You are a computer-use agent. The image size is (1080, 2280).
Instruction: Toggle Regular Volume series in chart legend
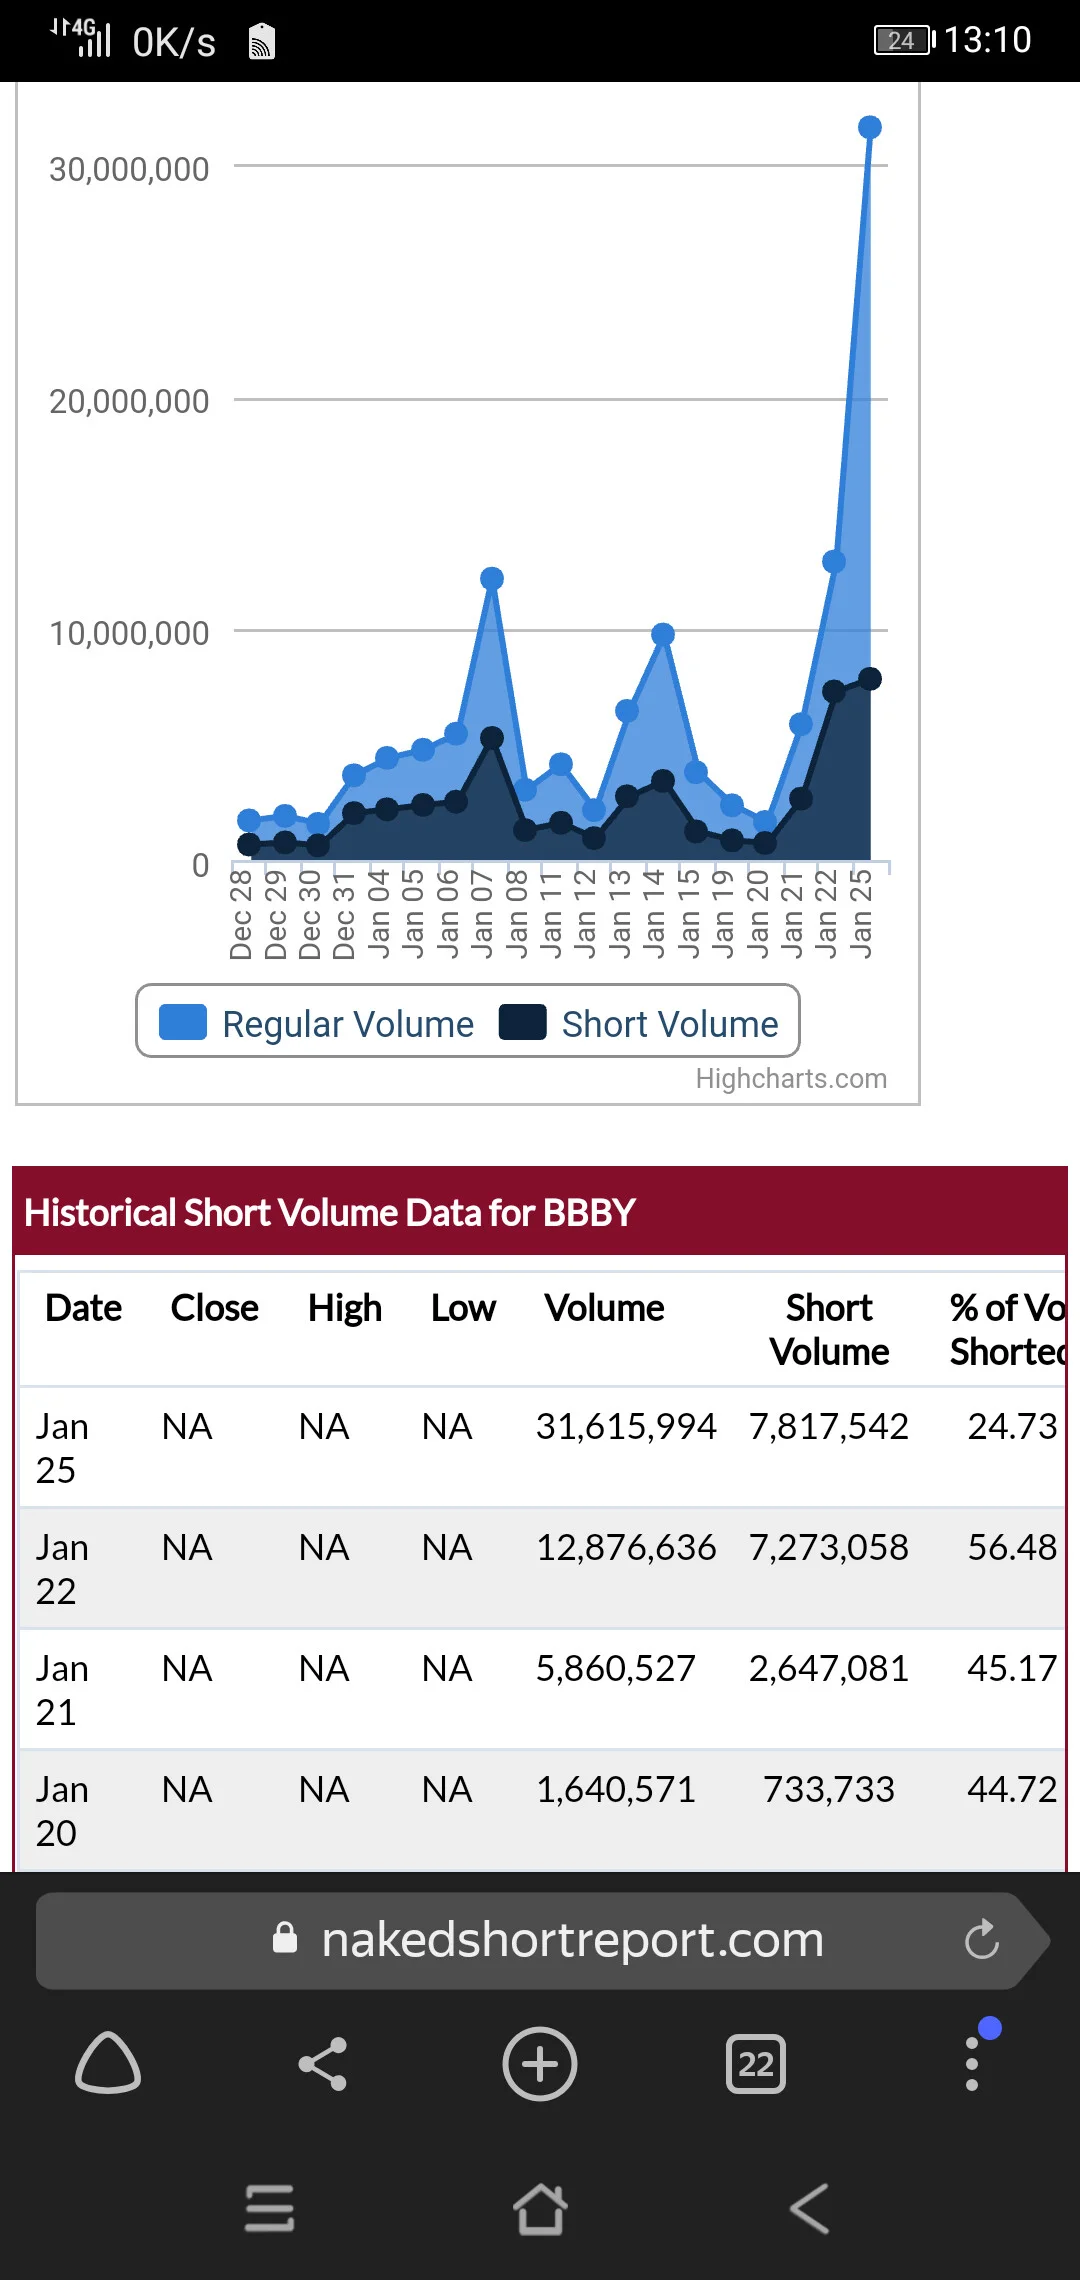pos(317,1023)
